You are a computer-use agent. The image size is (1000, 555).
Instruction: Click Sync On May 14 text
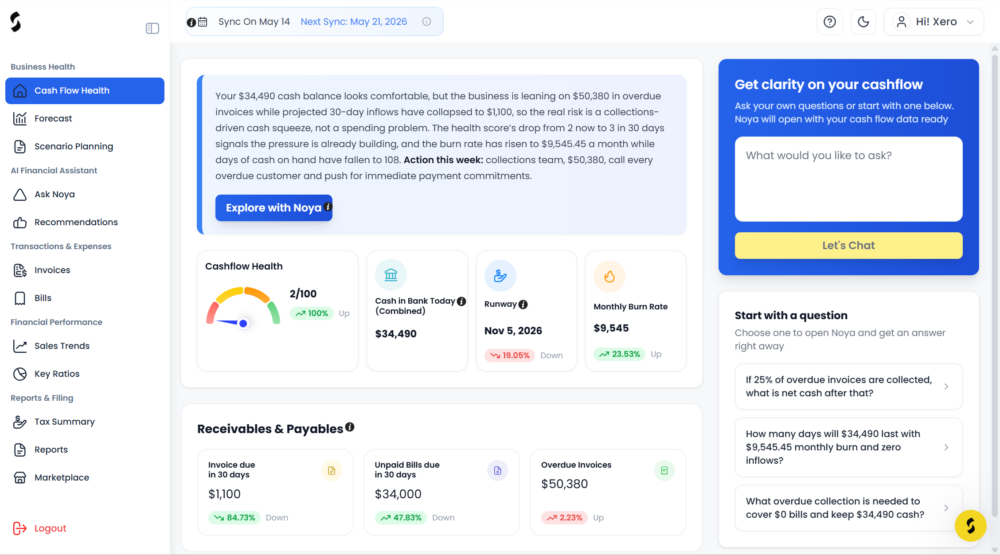click(x=254, y=22)
